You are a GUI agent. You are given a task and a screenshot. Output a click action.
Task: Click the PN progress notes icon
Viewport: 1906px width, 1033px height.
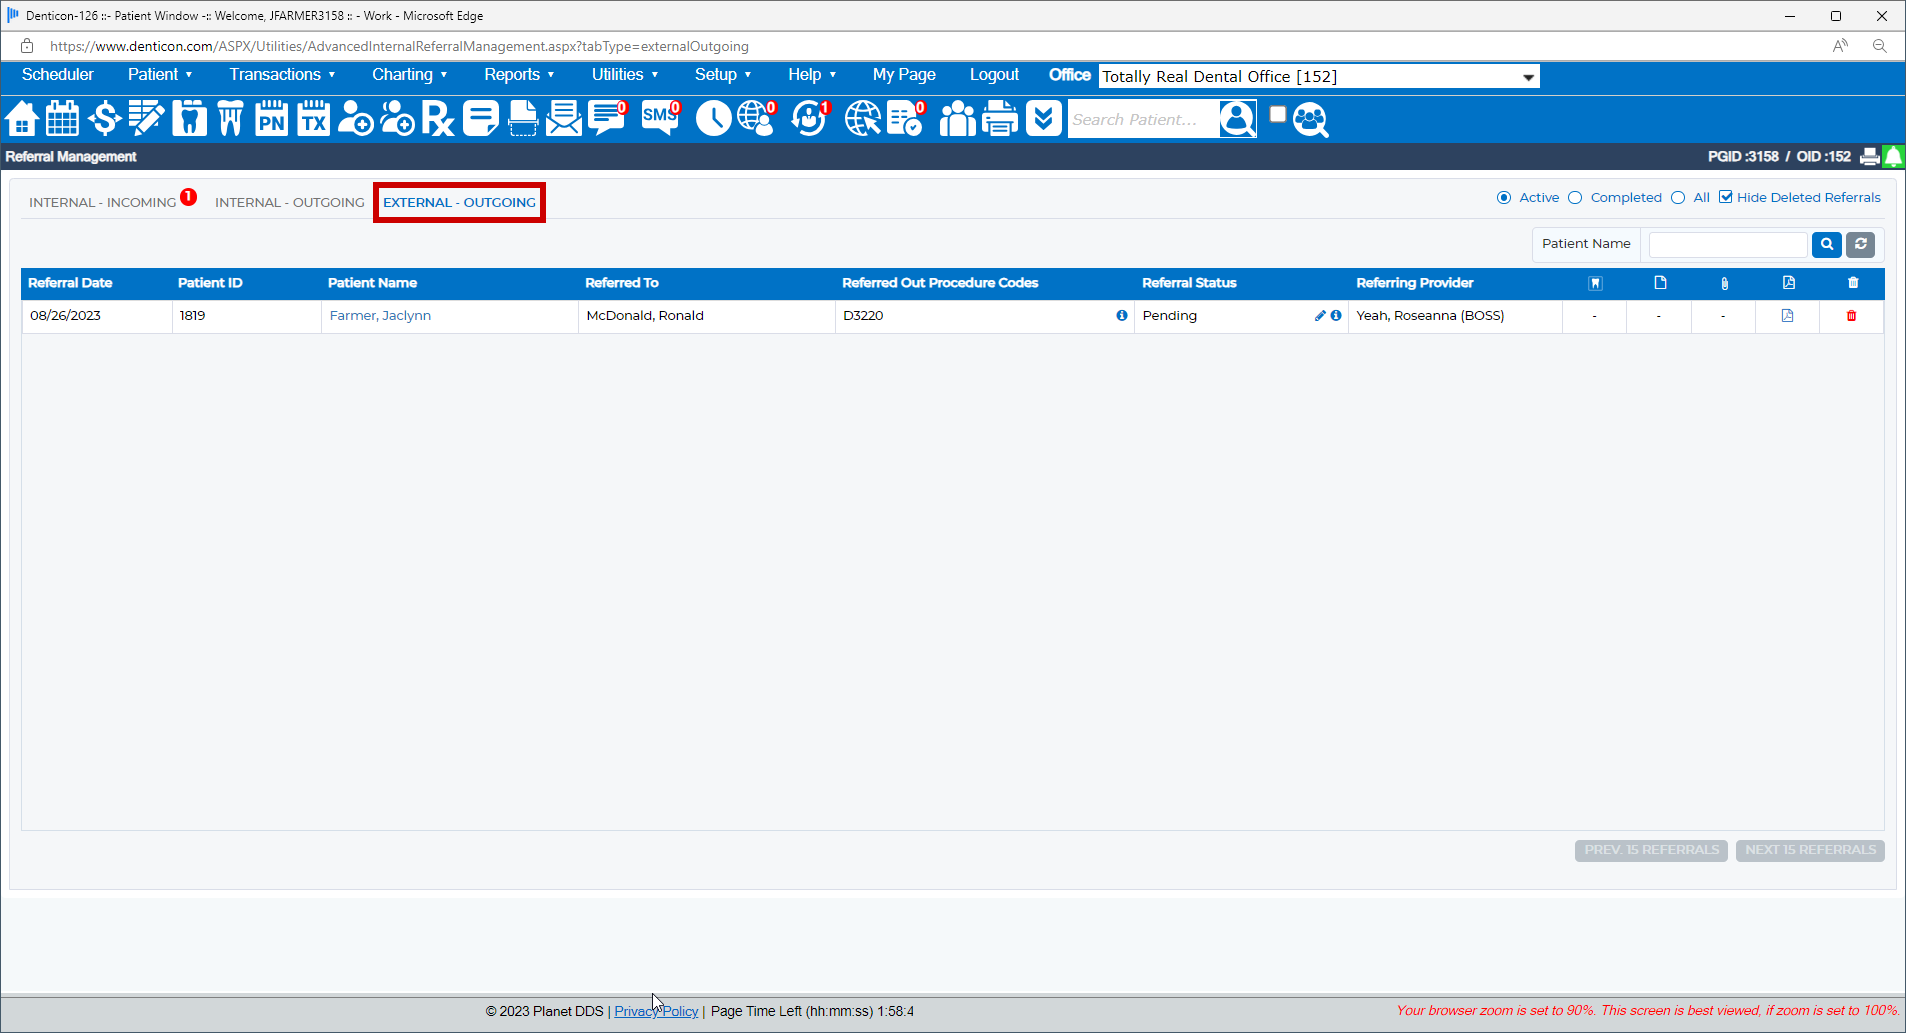[x=271, y=118]
